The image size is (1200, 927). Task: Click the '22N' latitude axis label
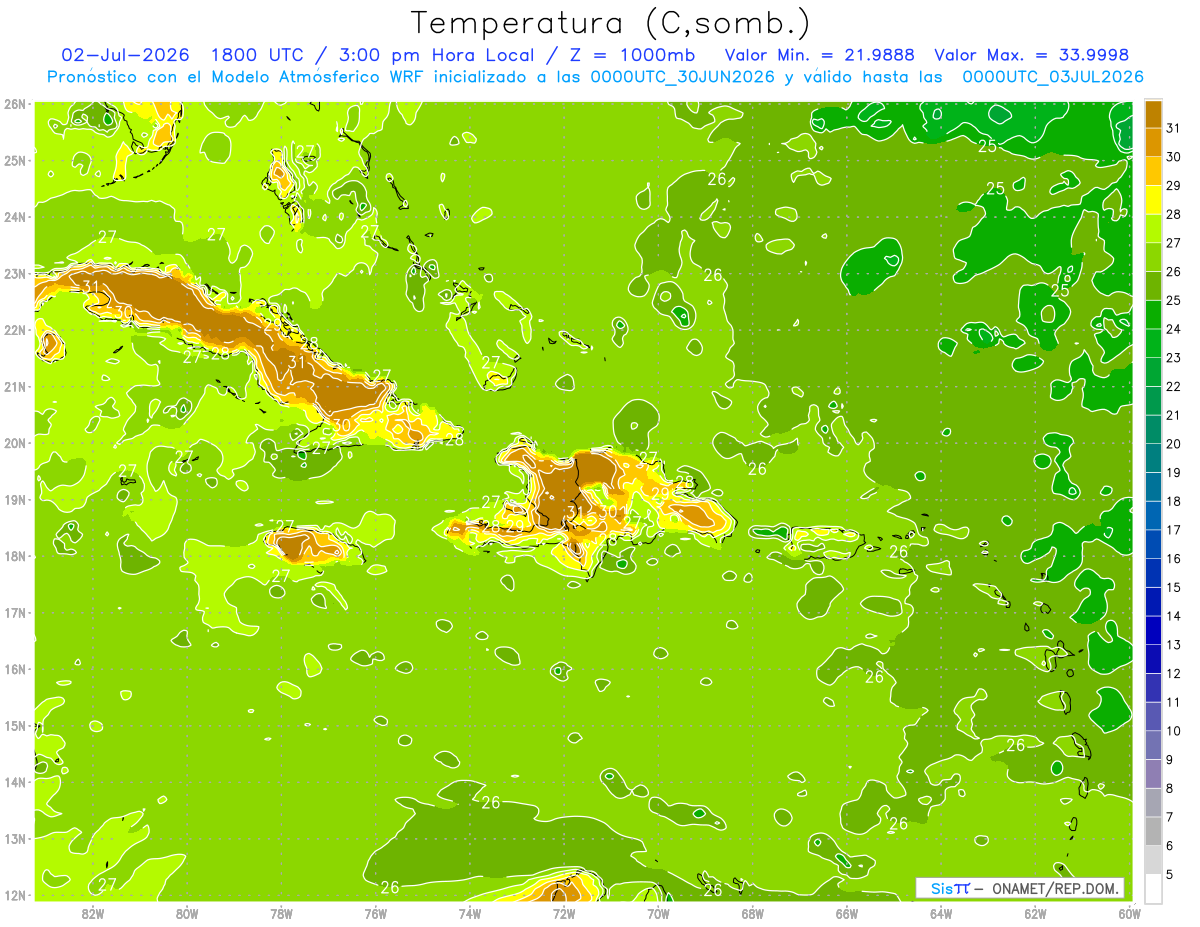click(15, 330)
